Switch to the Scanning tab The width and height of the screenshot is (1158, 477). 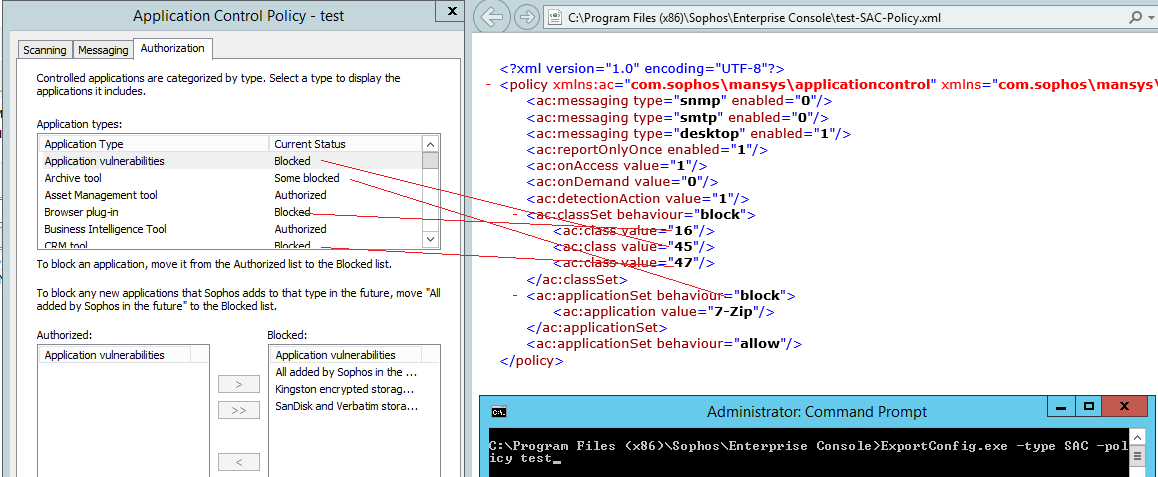[44, 50]
